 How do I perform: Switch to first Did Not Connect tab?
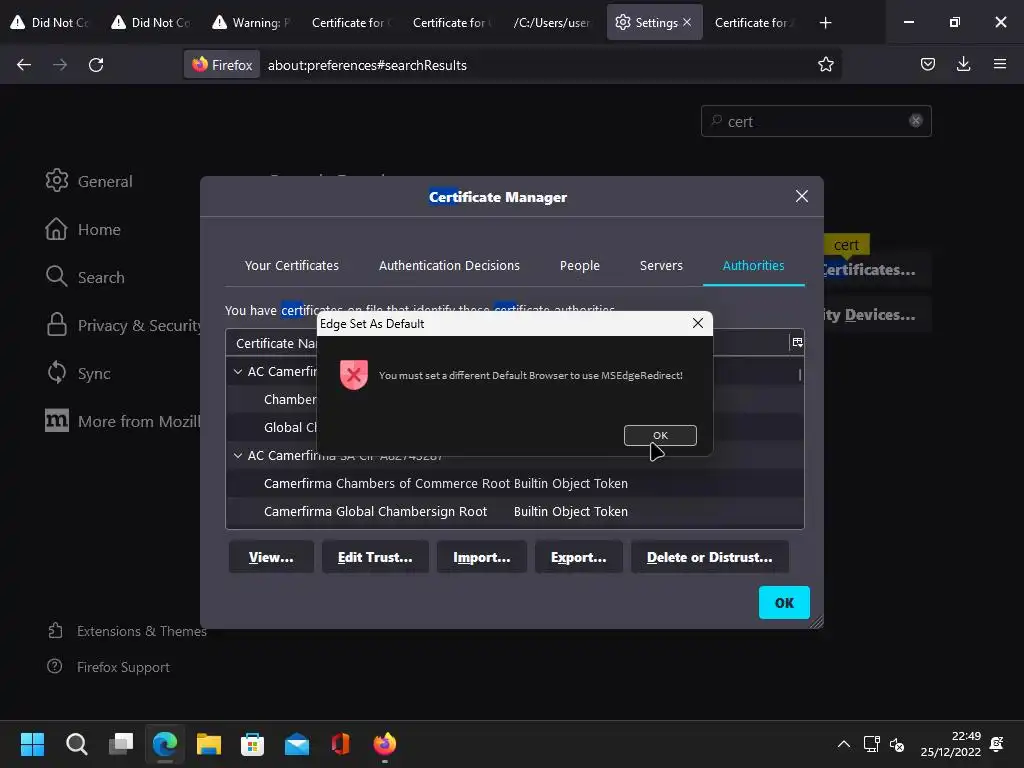point(50,23)
